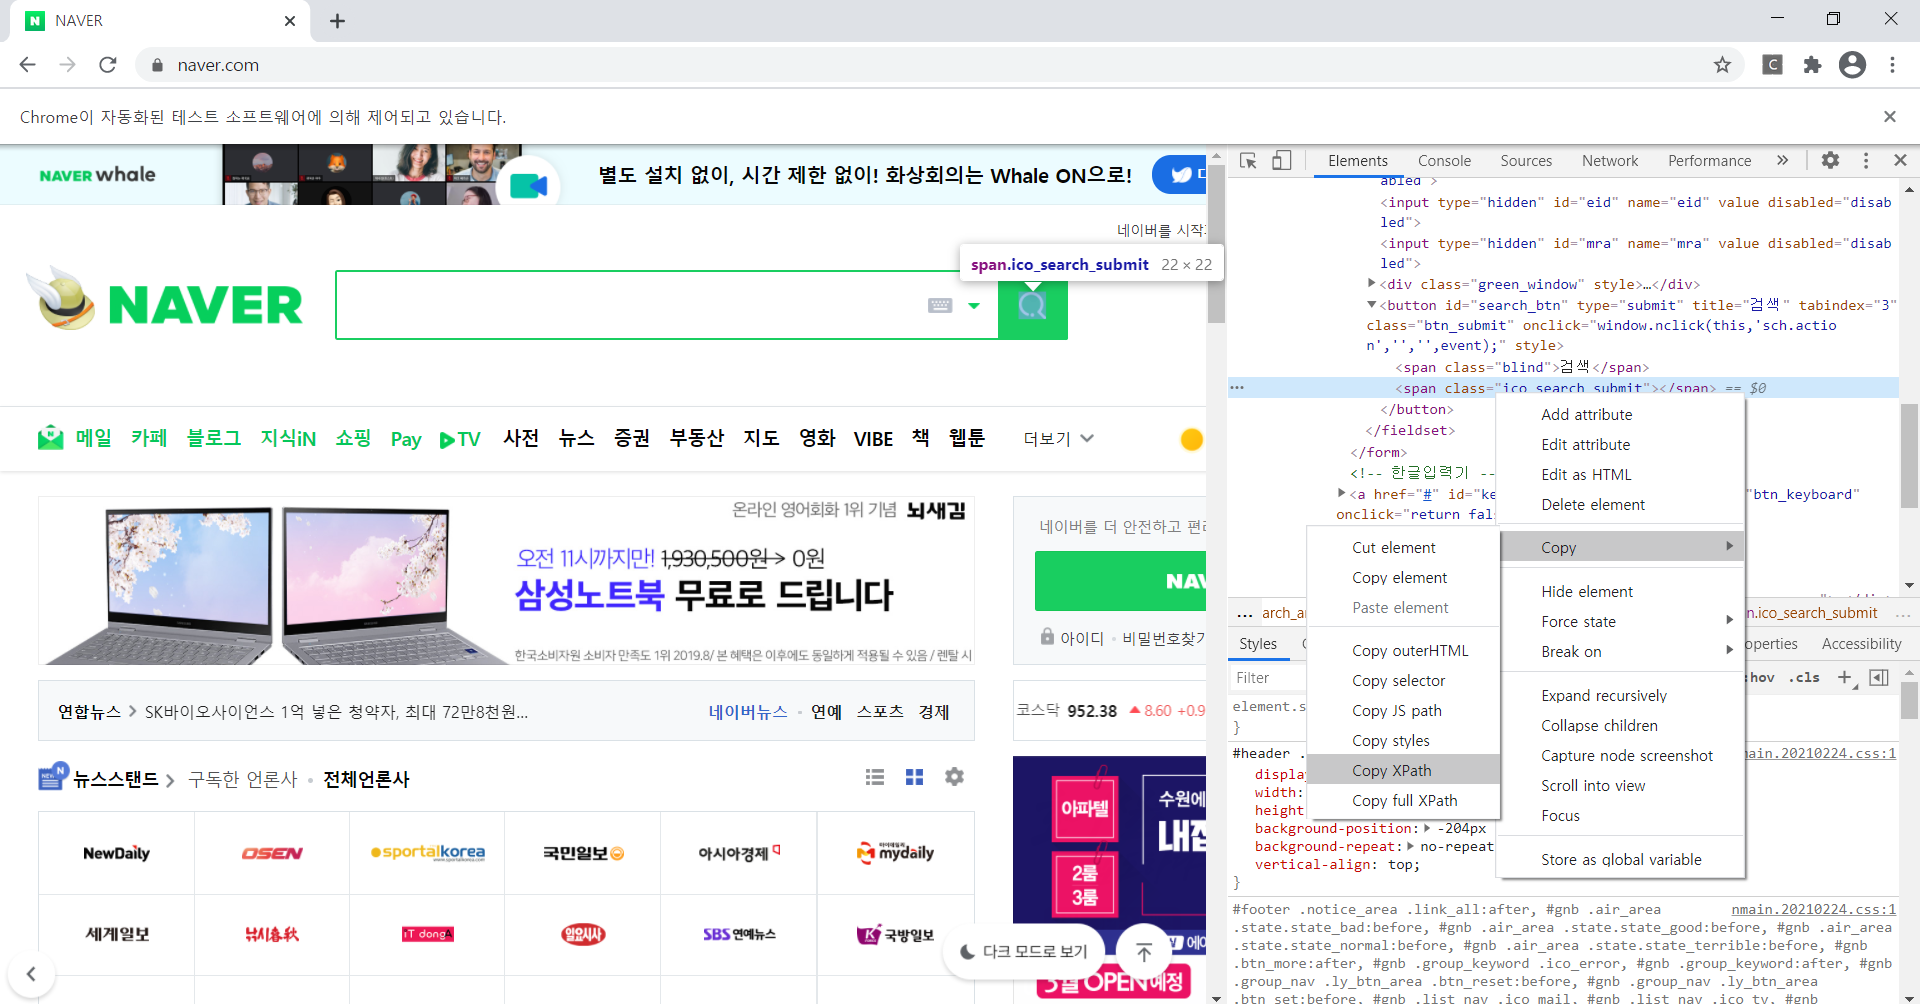
Task: Choose Edit as HTML
Action: (1620, 474)
